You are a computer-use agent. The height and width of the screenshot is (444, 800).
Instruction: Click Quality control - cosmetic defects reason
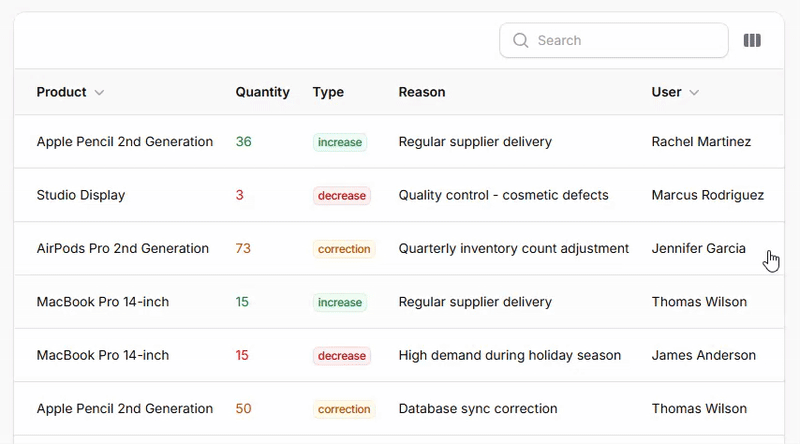pyautogui.click(x=504, y=195)
